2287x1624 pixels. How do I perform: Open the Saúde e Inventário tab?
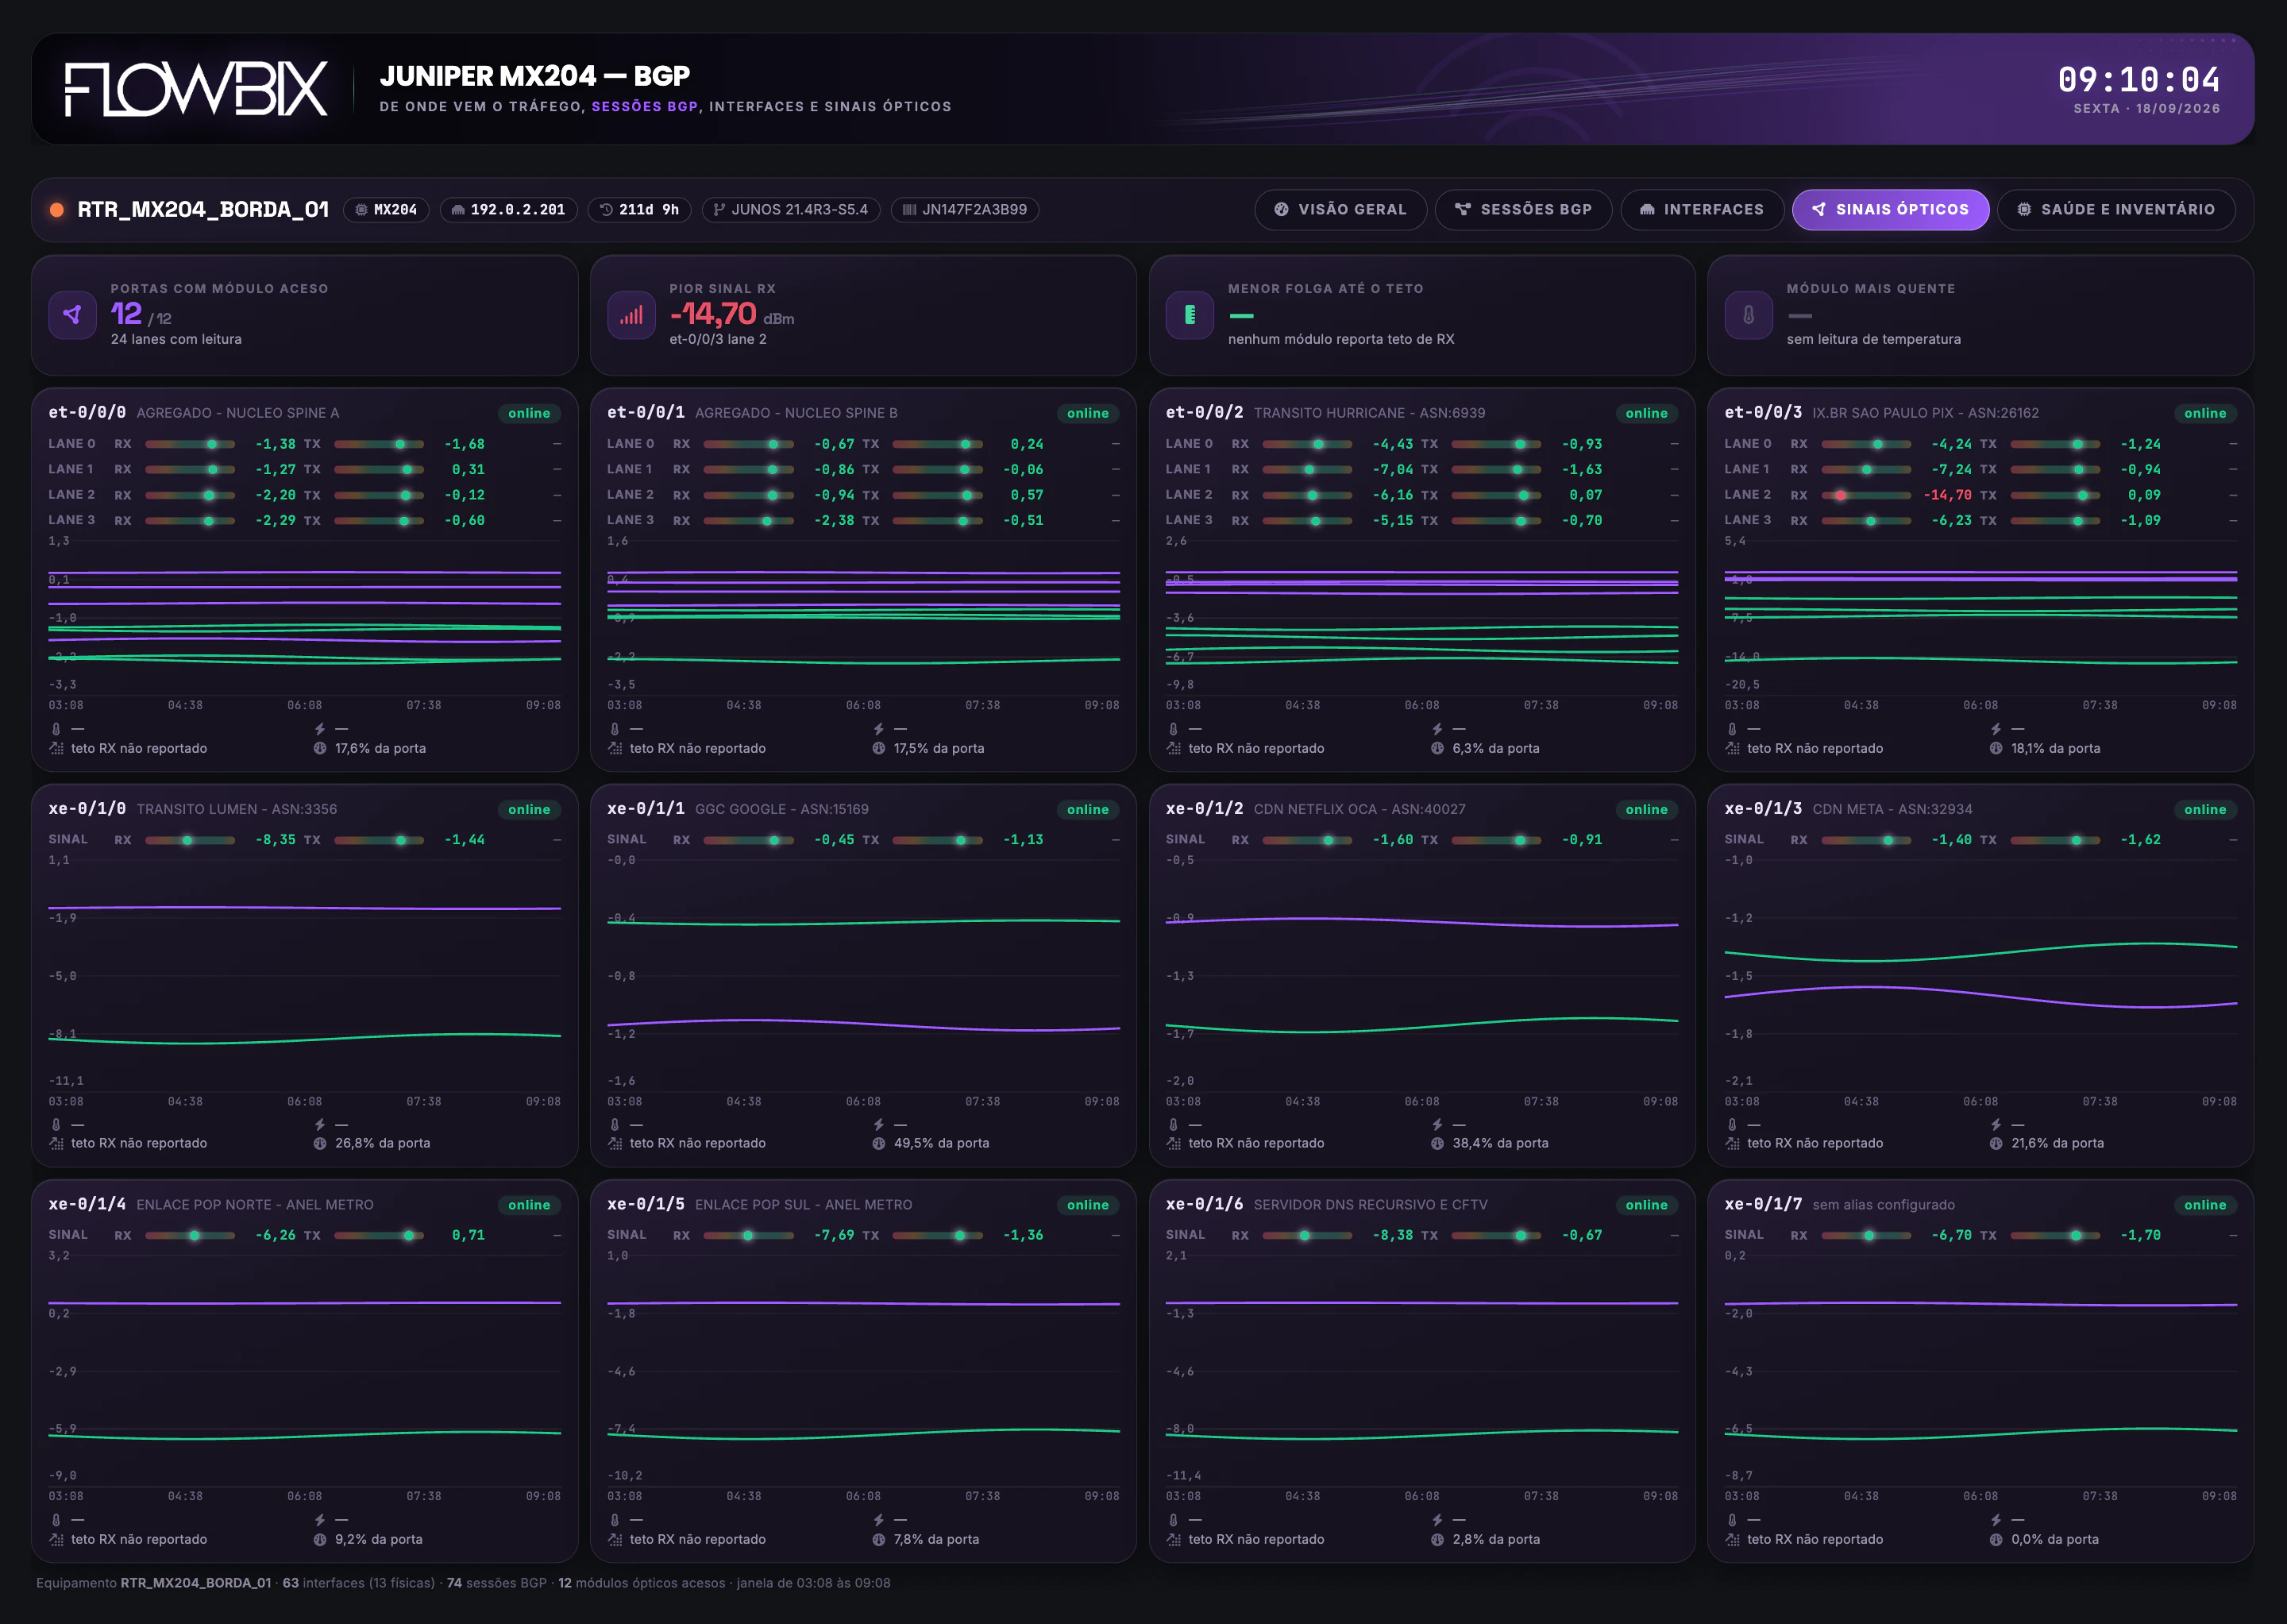tap(2116, 210)
